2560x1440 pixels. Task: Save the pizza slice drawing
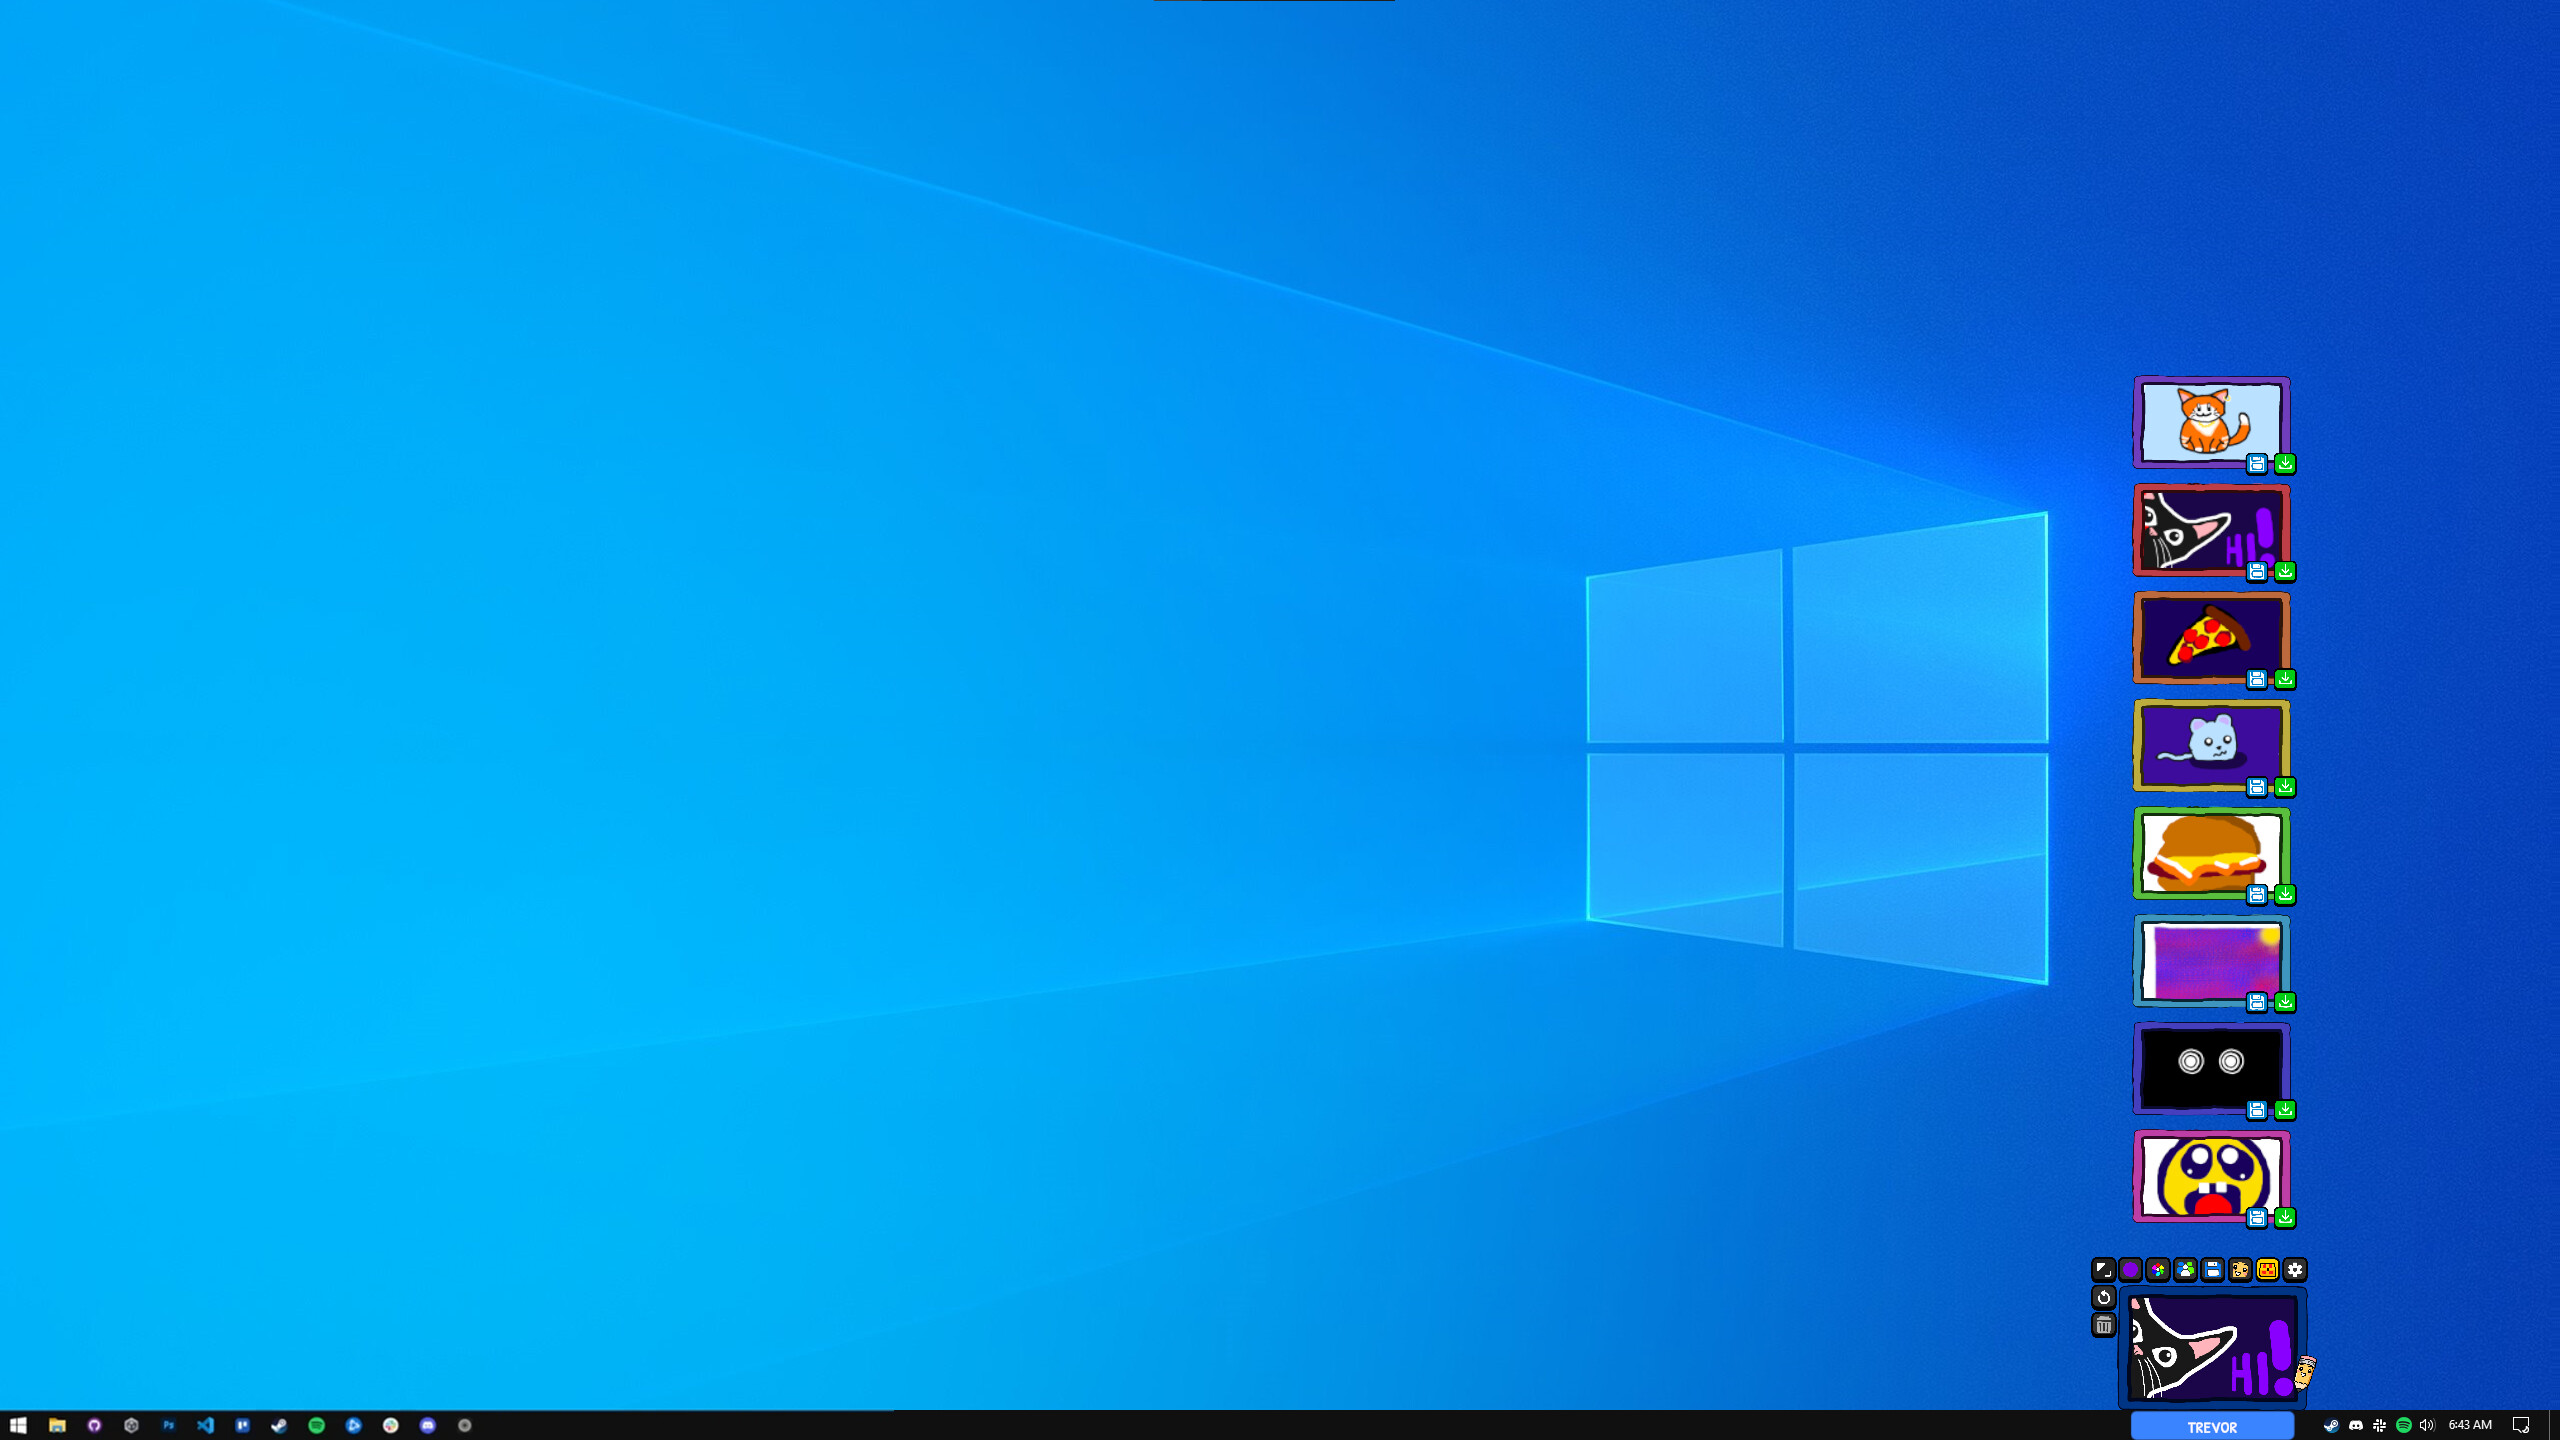[x=2257, y=679]
